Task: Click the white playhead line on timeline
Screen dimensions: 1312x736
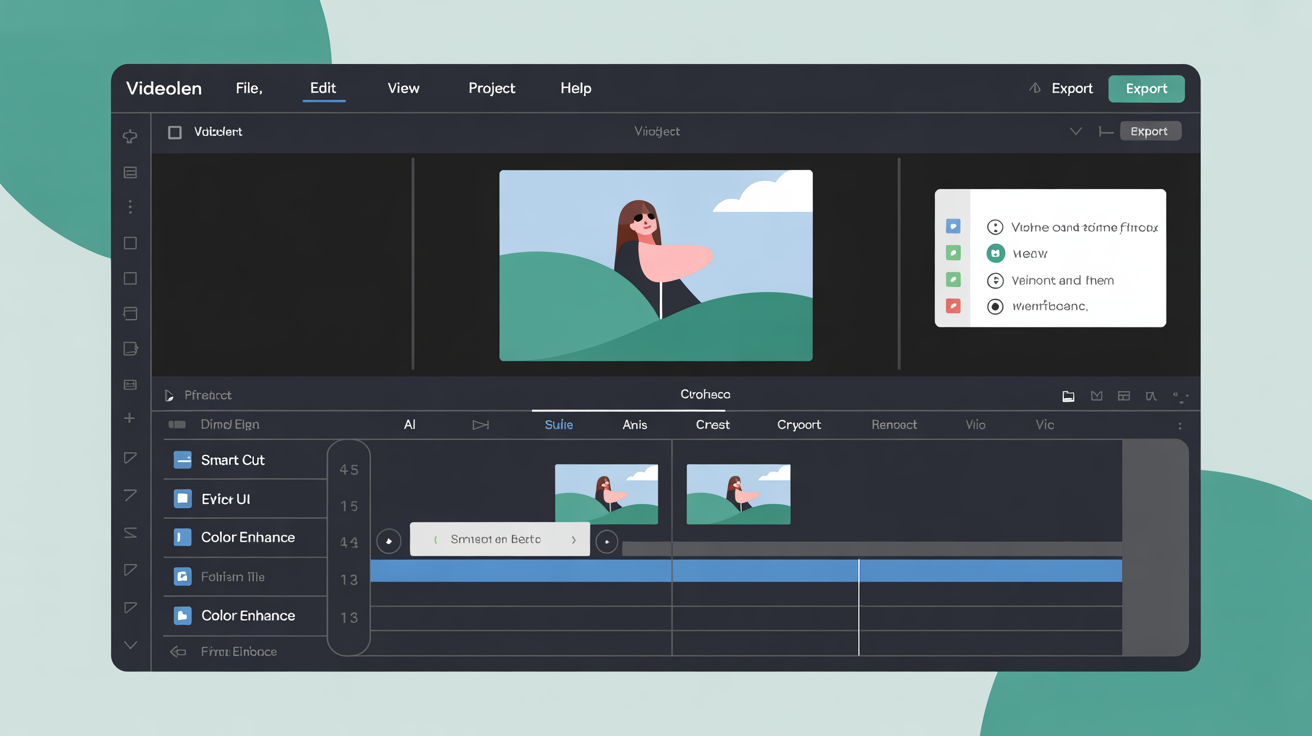Action: coord(859,607)
